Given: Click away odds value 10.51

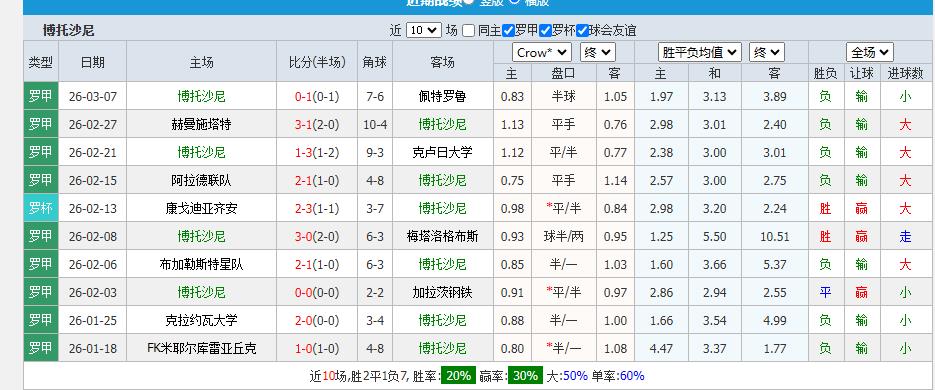Looking at the screenshot, I should (x=775, y=237).
